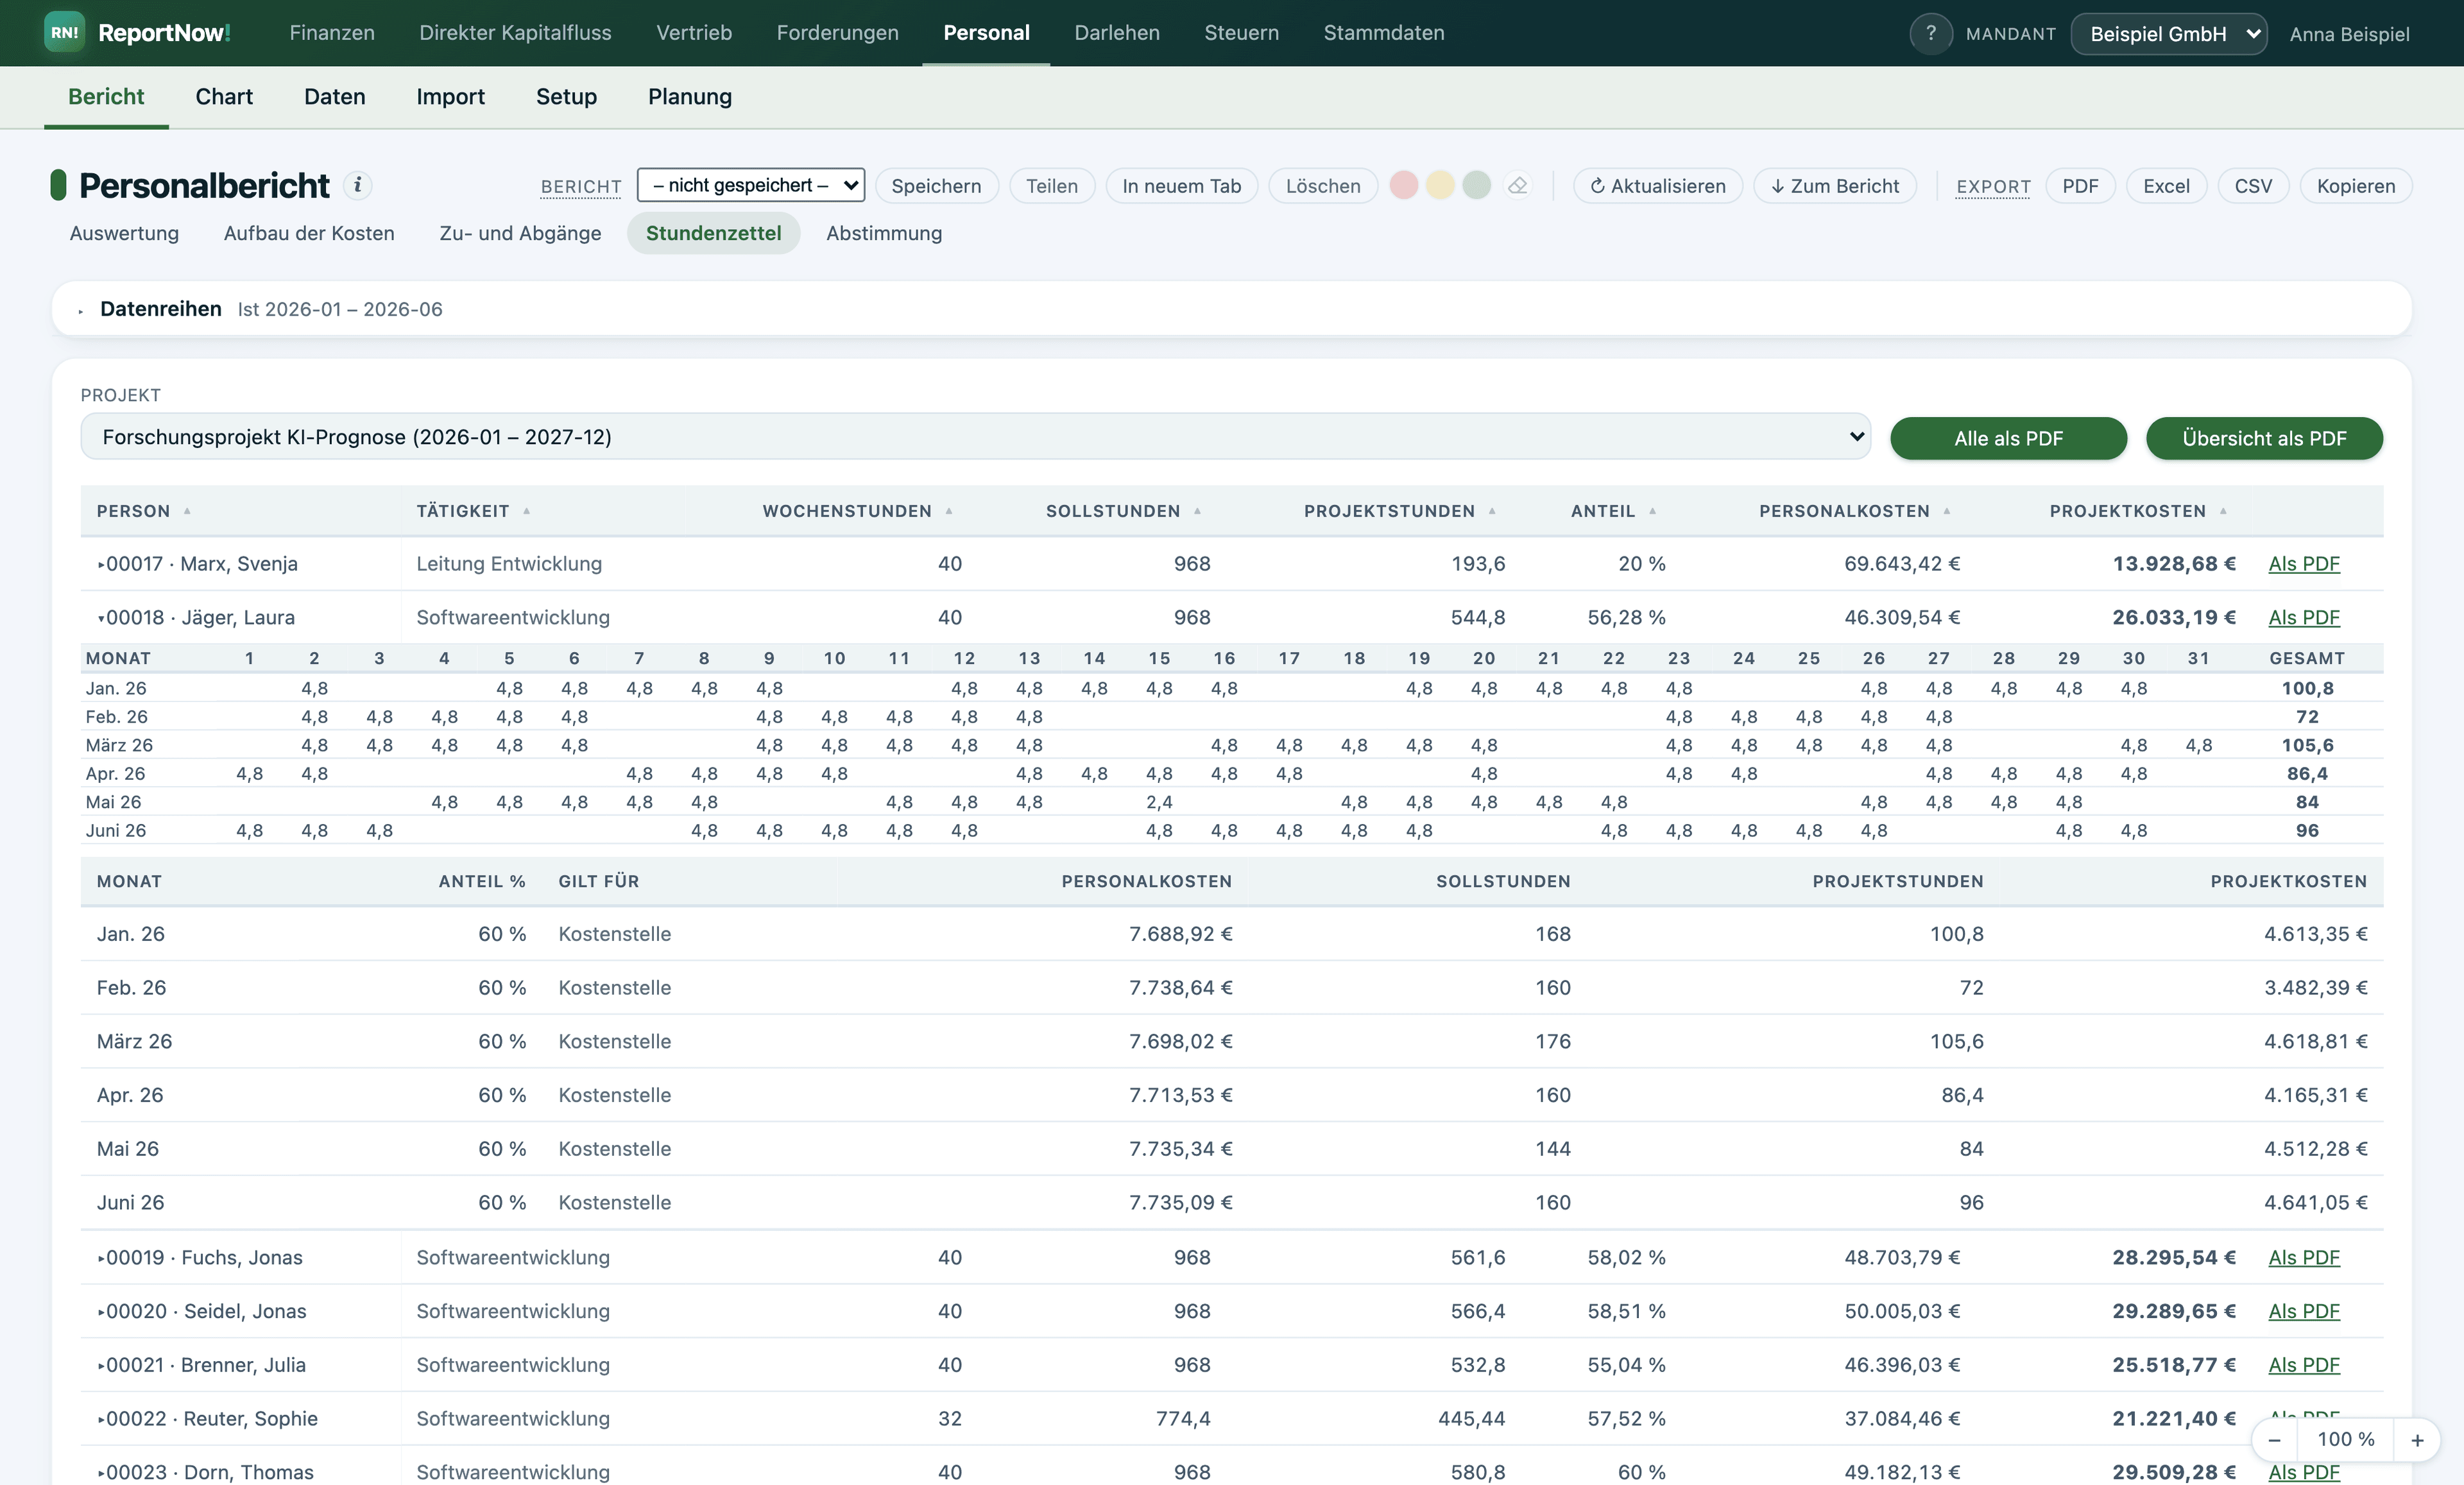This screenshot has width=2464, height=1485.
Task: Open Als PDF link for Marx, Svenja
Action: coord(2304,564)
